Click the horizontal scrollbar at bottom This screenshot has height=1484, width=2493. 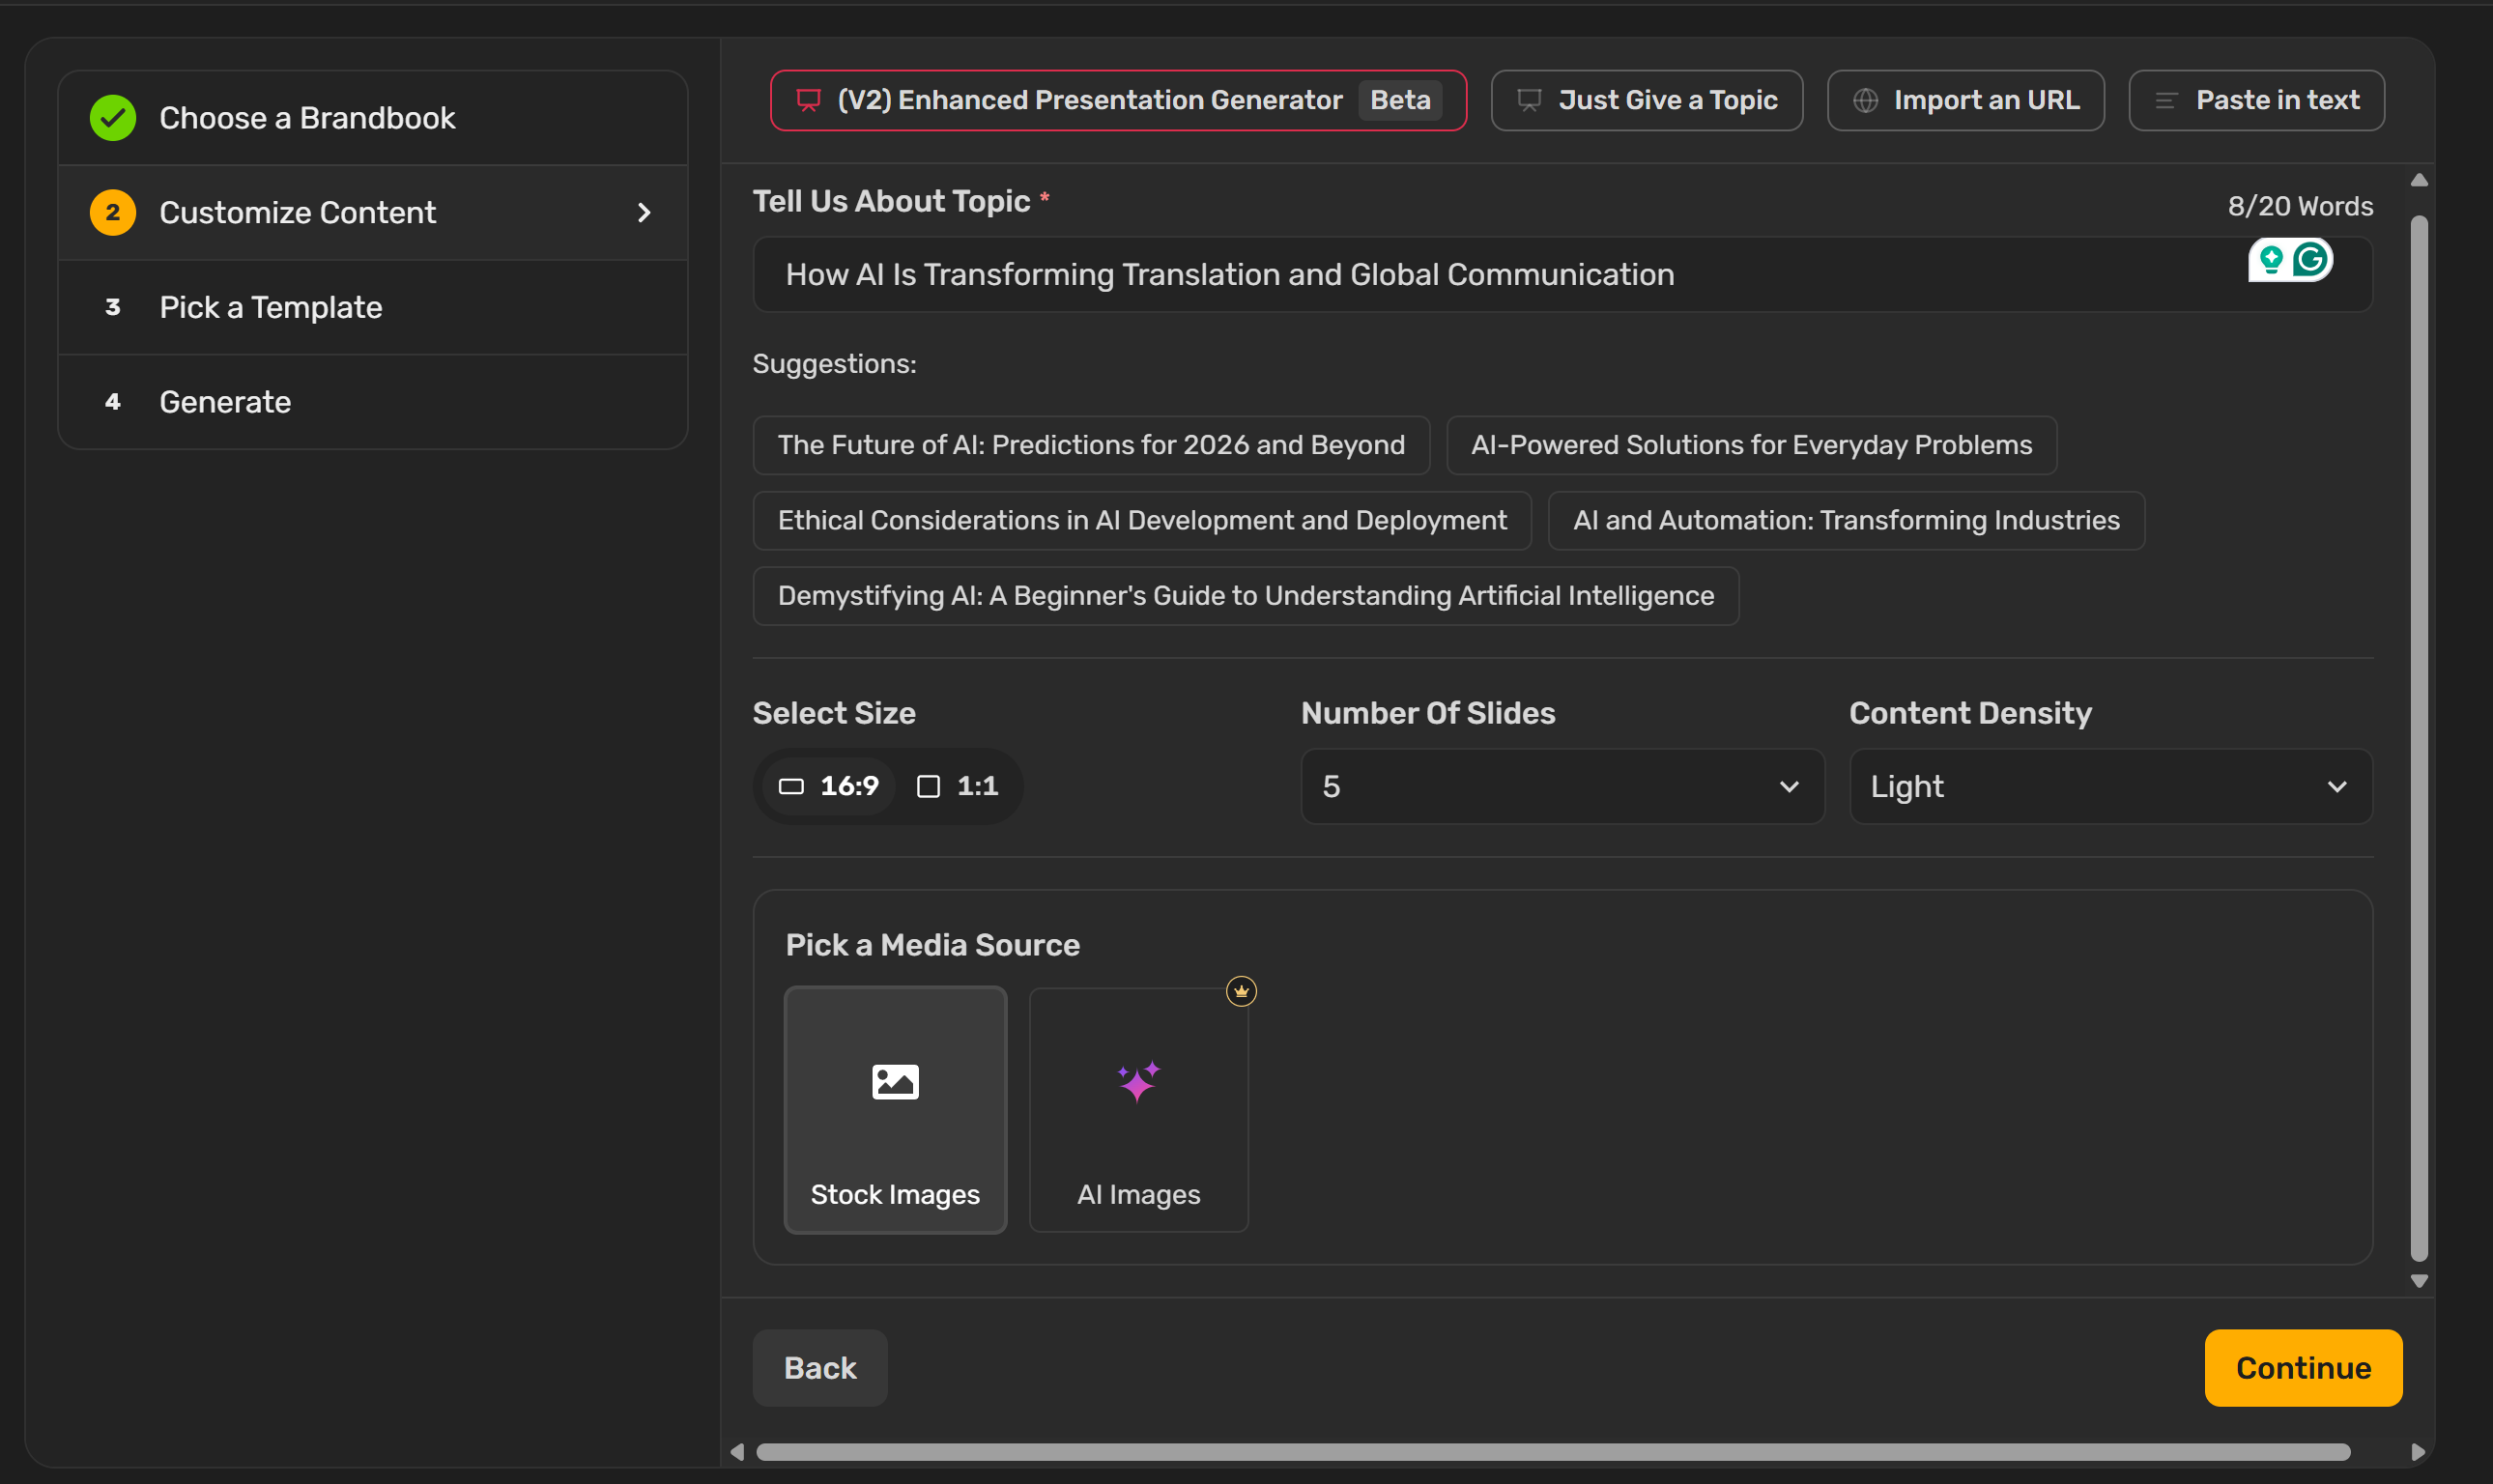[x=1552, y=1452]
